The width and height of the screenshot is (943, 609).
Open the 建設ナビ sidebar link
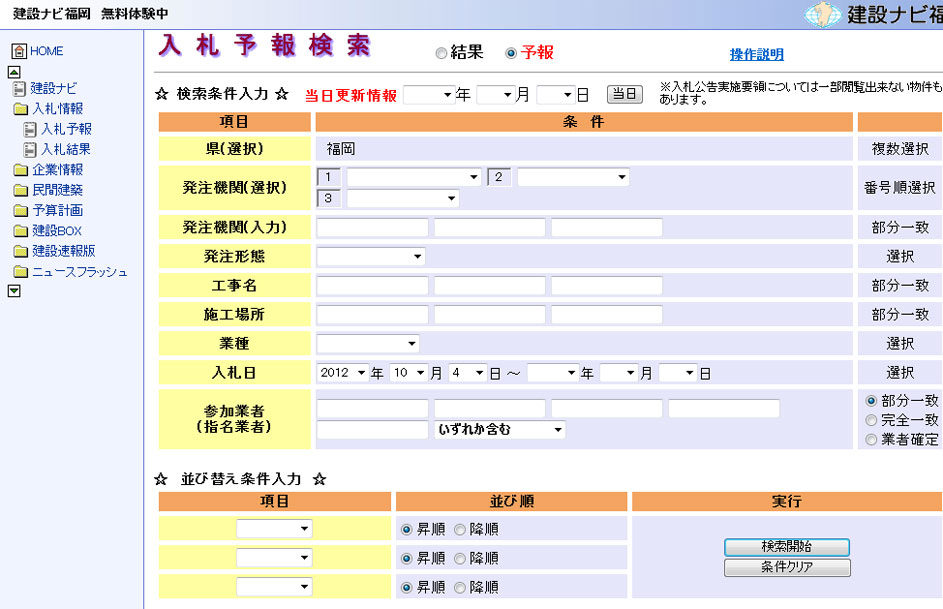click(x=54, y=89)
